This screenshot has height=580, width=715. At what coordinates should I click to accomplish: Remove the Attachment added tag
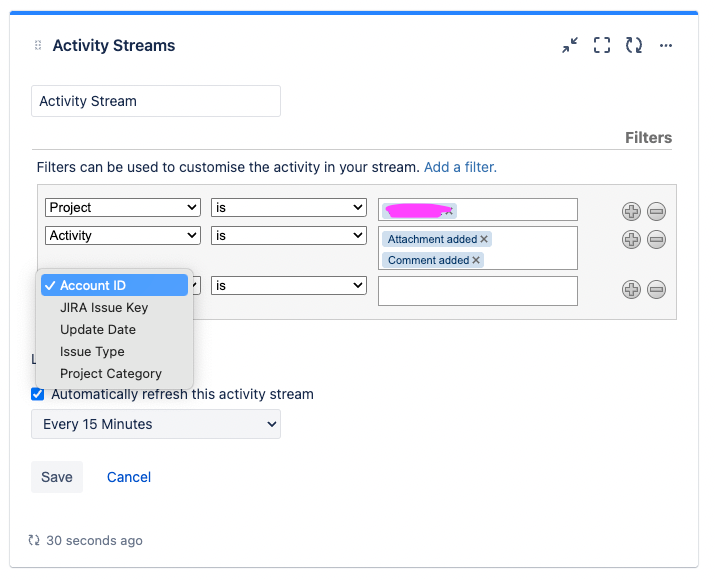[484, 239]
